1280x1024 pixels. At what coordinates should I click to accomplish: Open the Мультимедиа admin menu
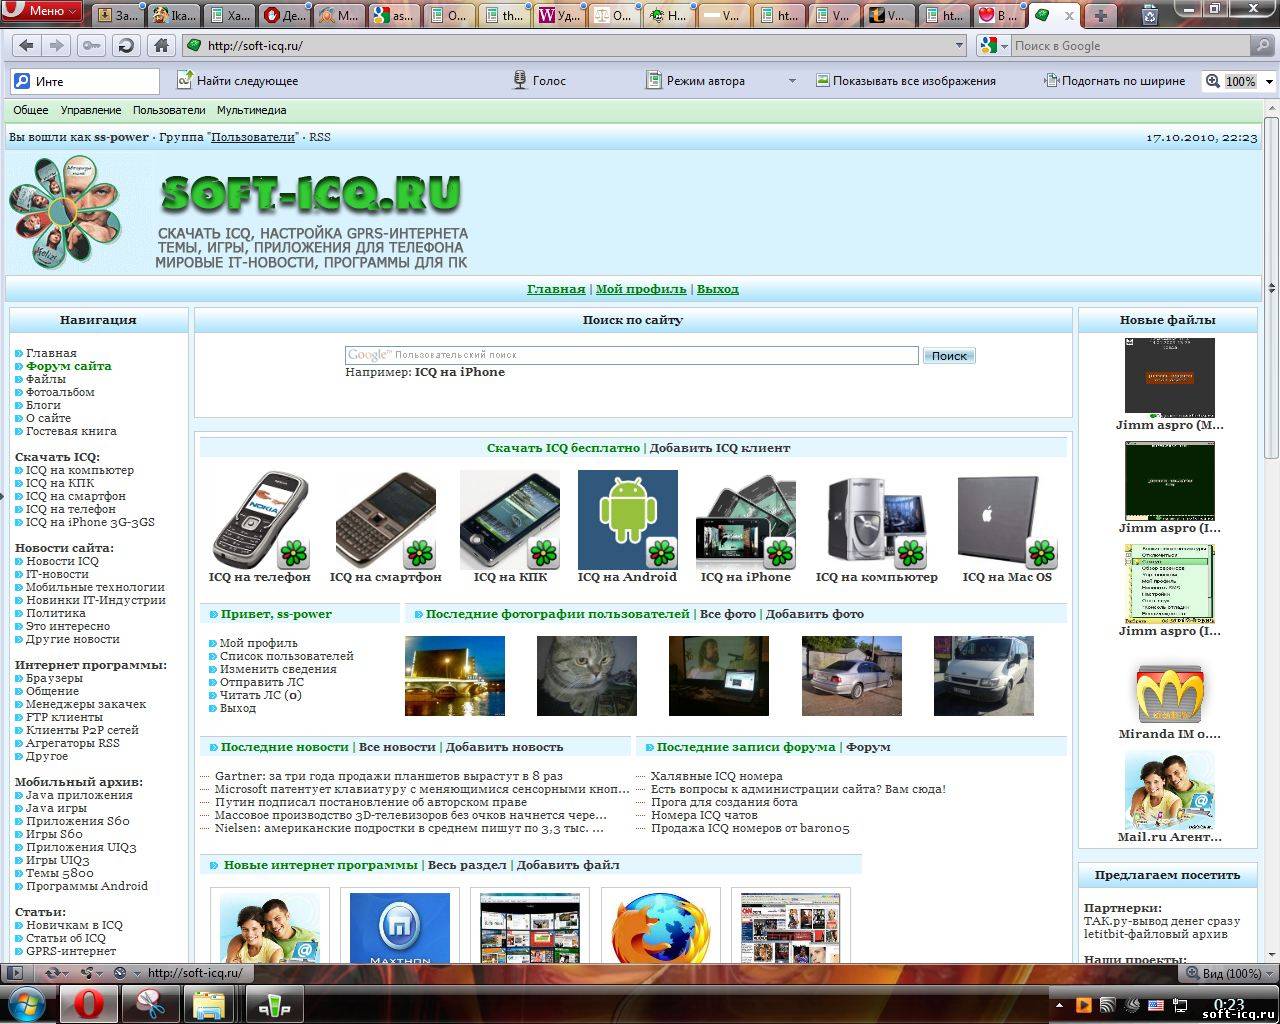(252, 110)
